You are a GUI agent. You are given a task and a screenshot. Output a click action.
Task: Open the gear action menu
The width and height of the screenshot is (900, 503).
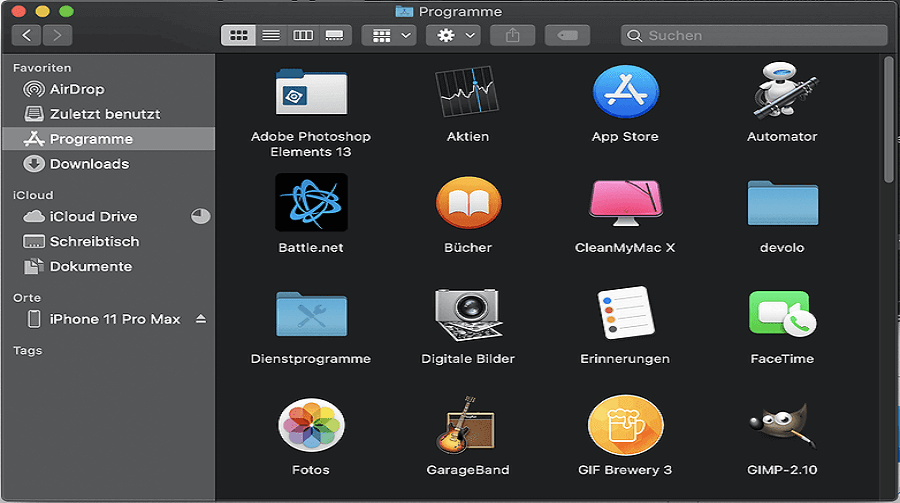[453, 35]
